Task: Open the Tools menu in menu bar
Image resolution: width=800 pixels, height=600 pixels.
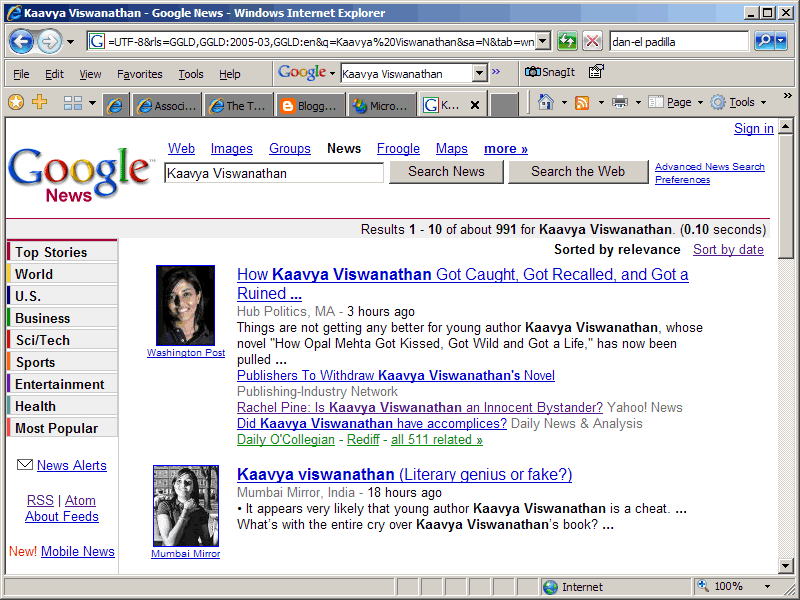Action: click(x=191, y=74)
